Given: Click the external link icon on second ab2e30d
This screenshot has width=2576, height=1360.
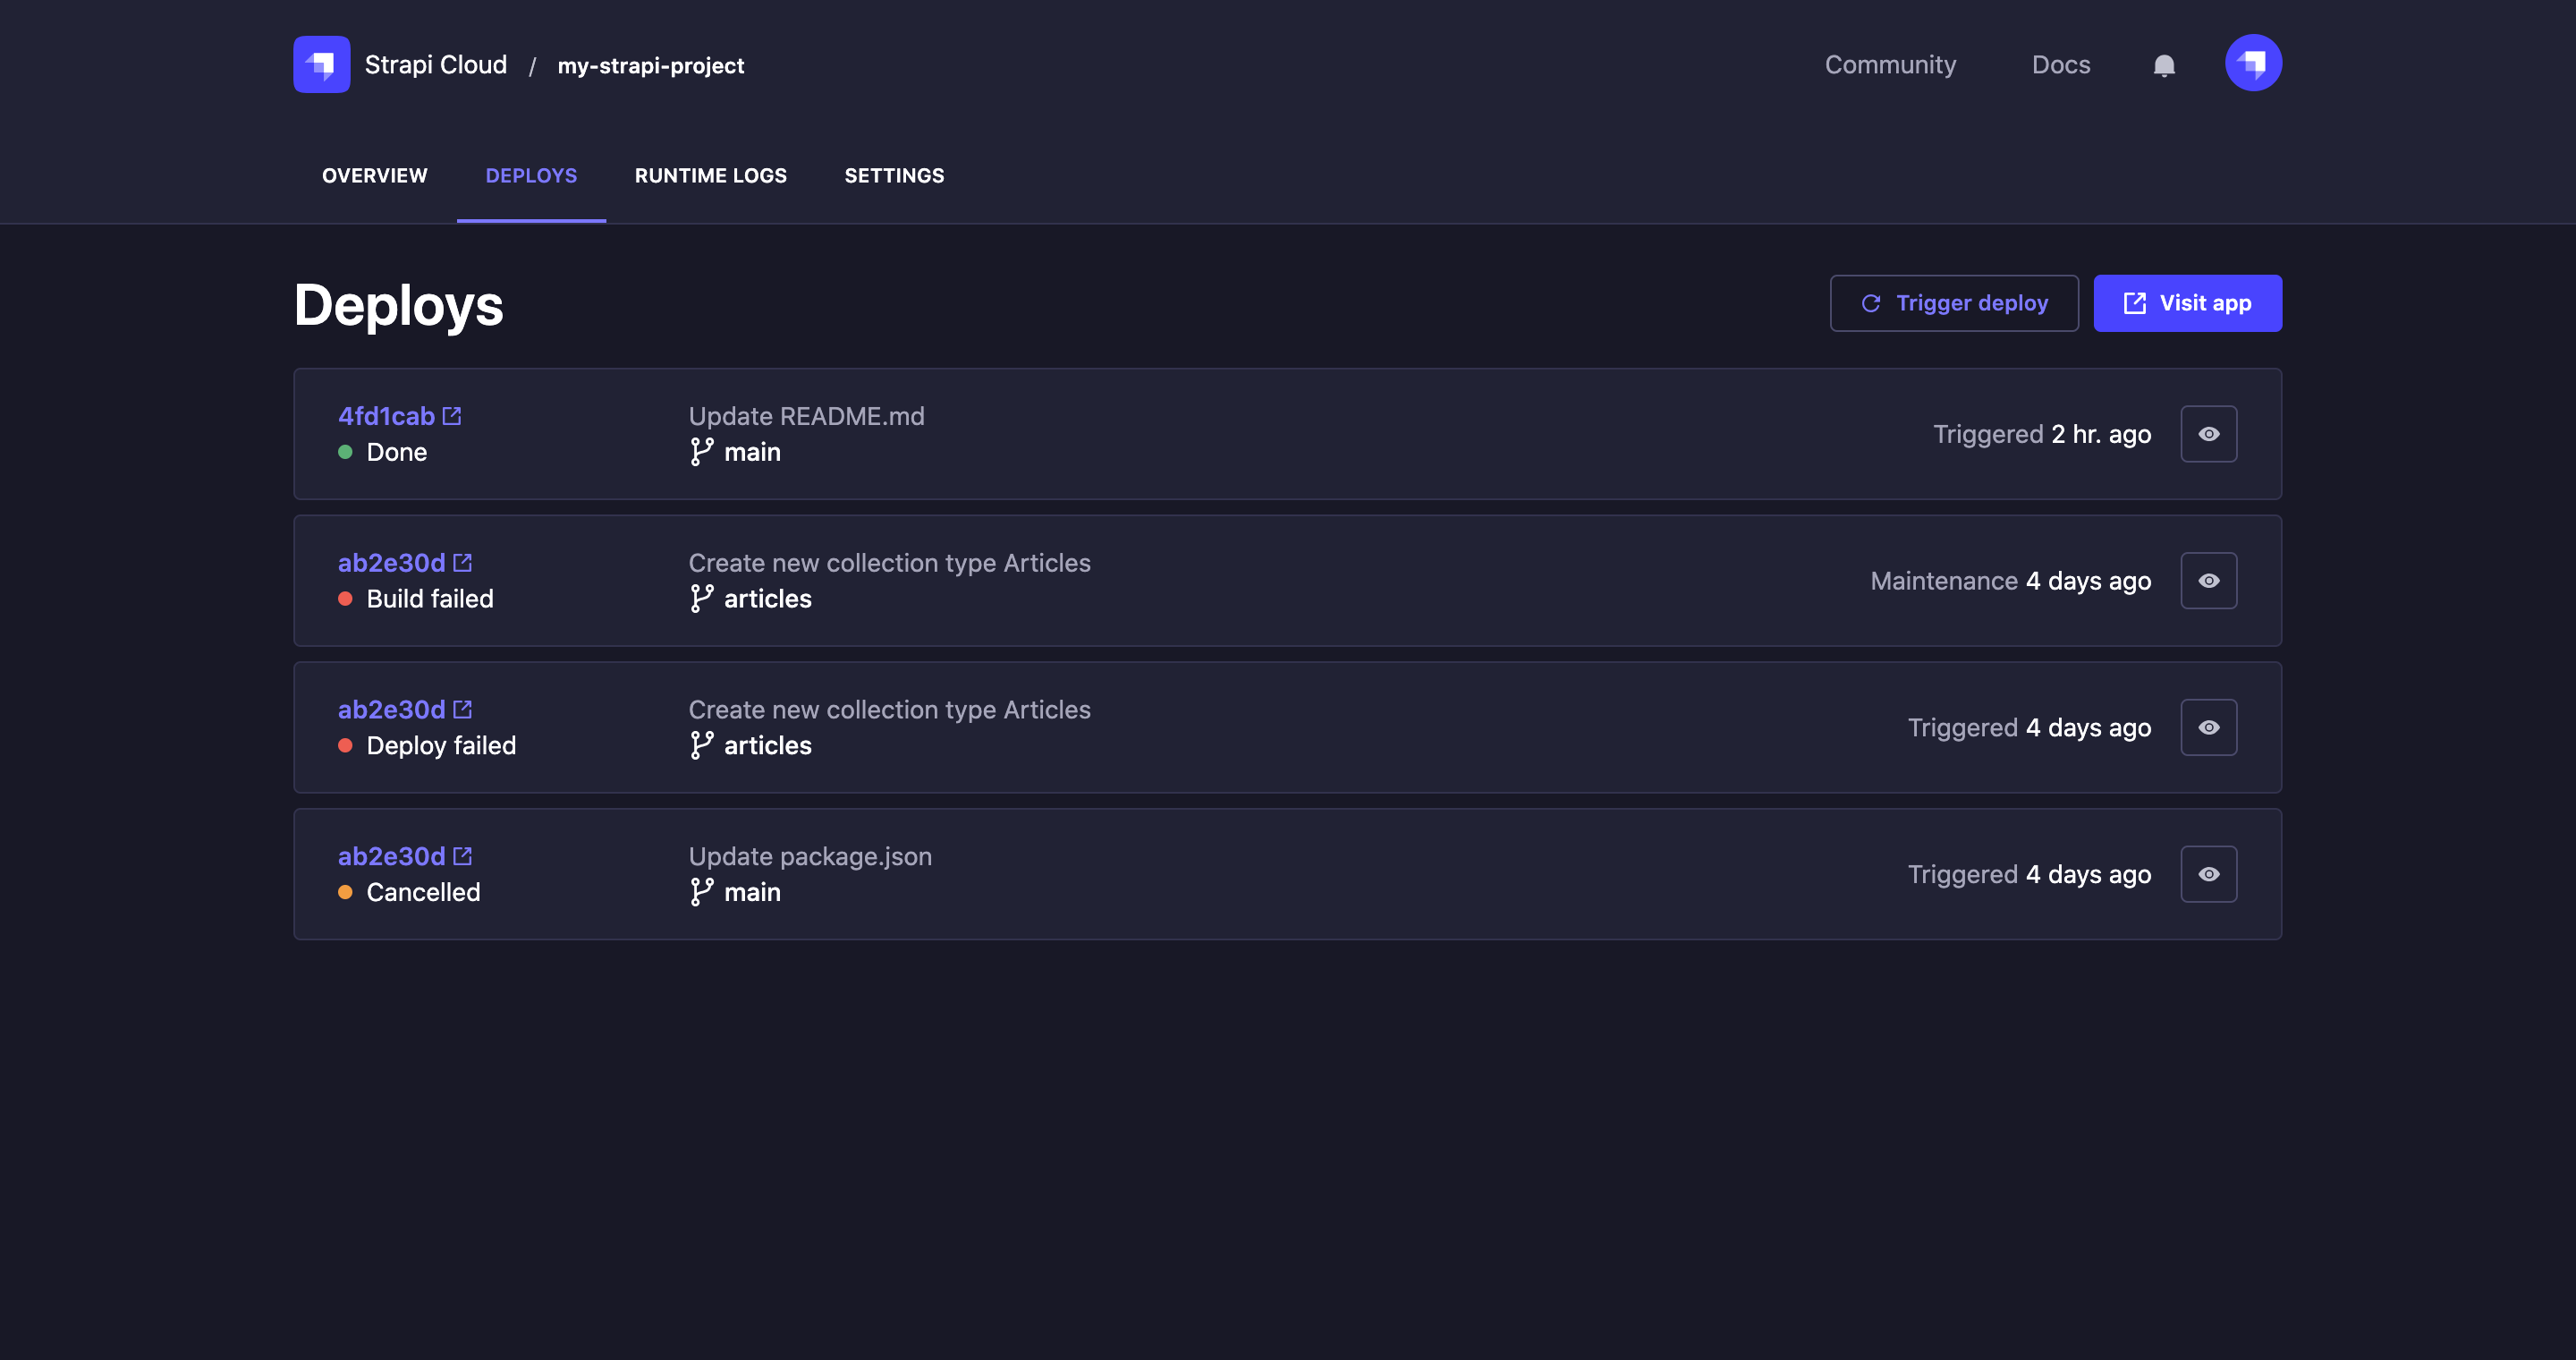Looking at the screenshot, I should pyautogui.click(x=462, y=707).
